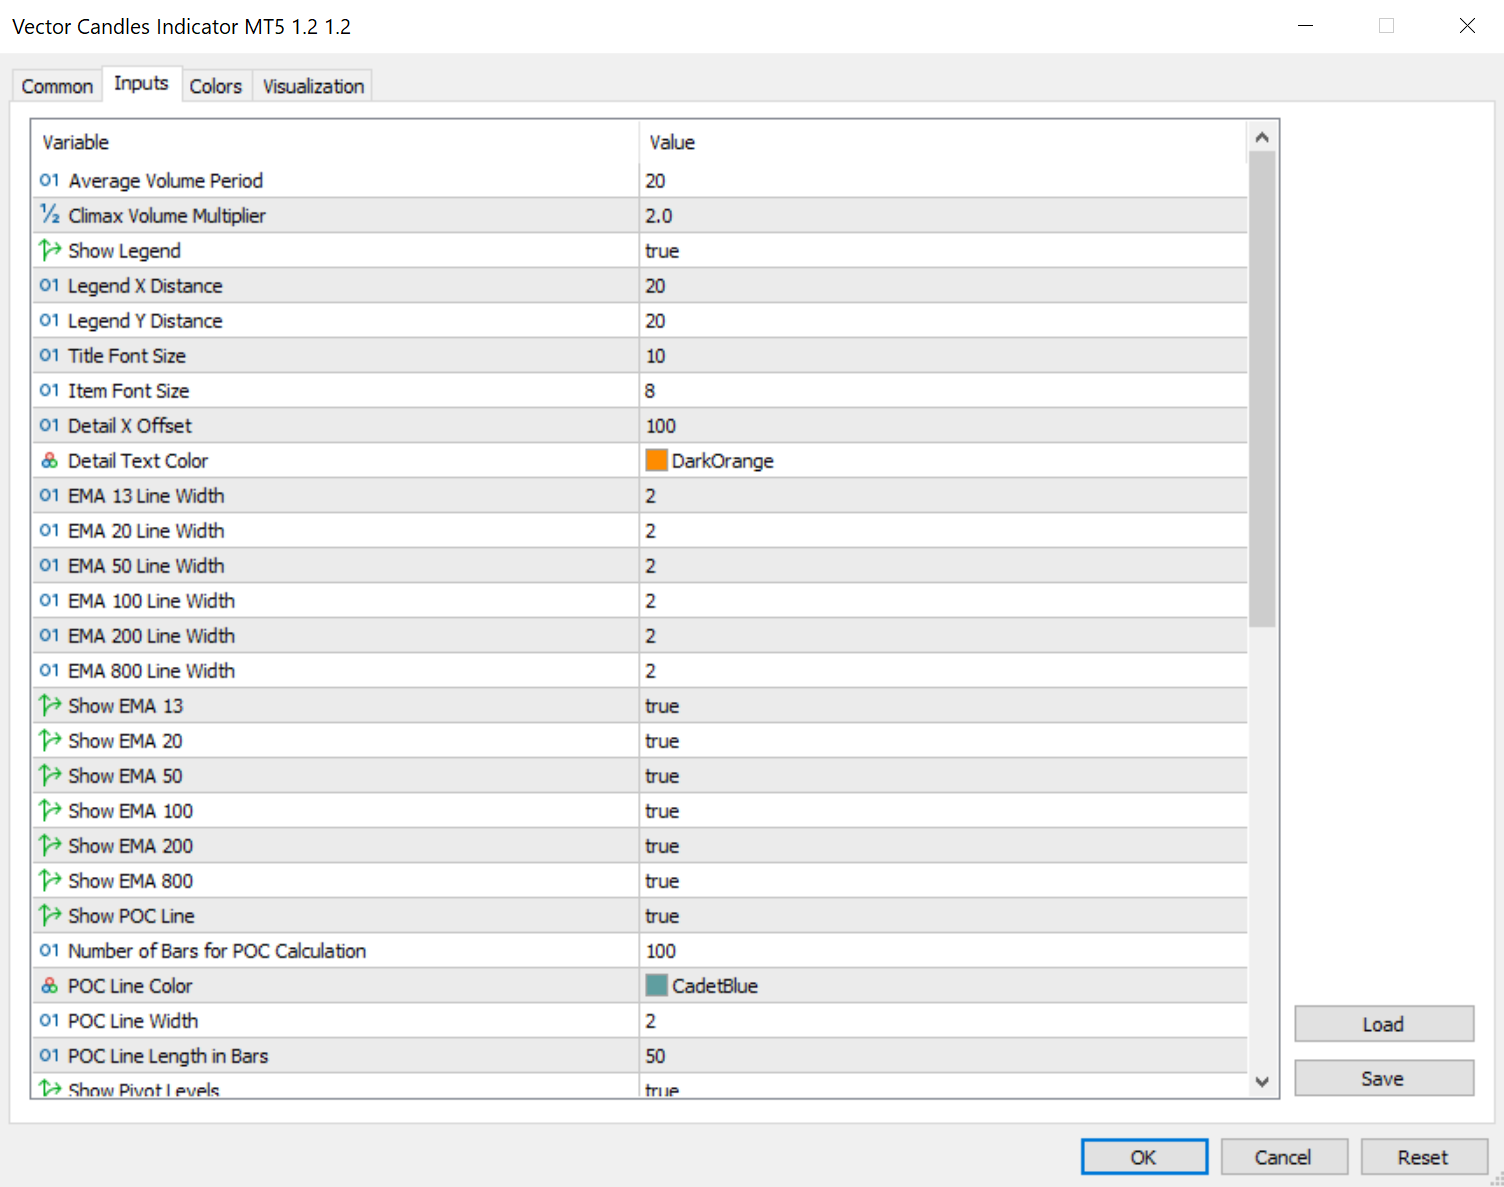Click the scrollbar up arrow

click(1262, 137)
